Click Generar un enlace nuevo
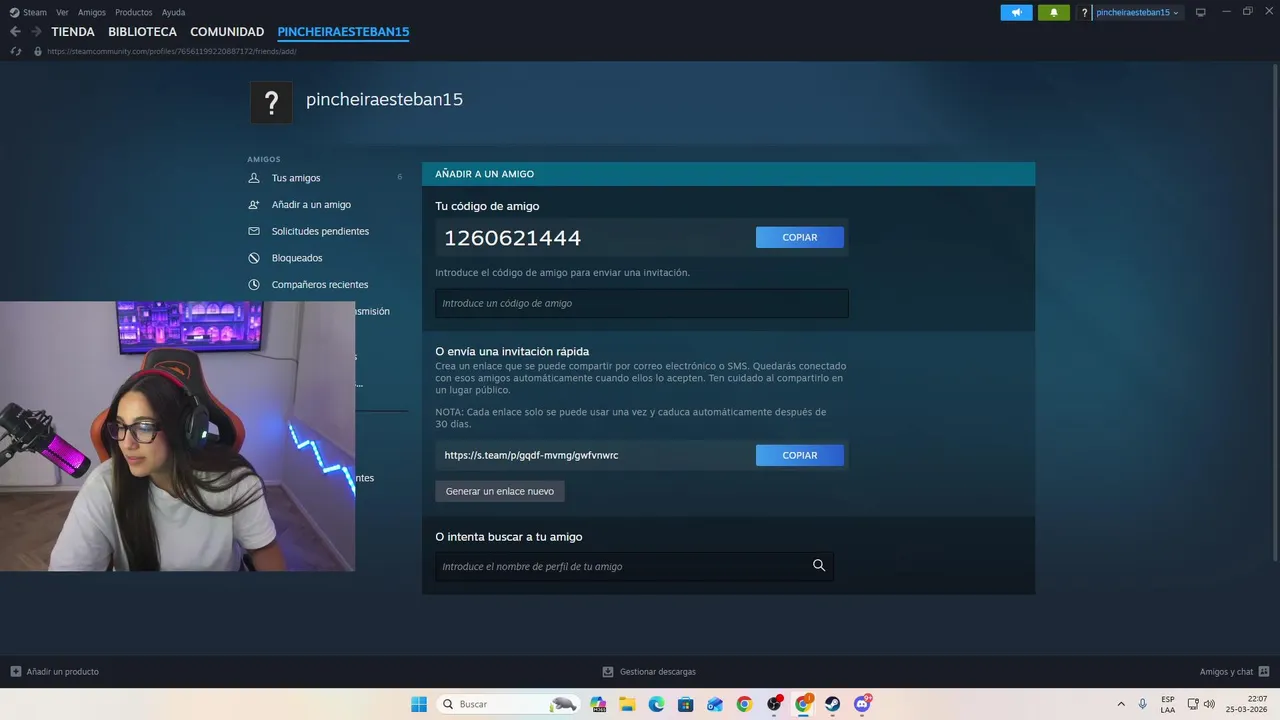 click(x=500, y=491)
